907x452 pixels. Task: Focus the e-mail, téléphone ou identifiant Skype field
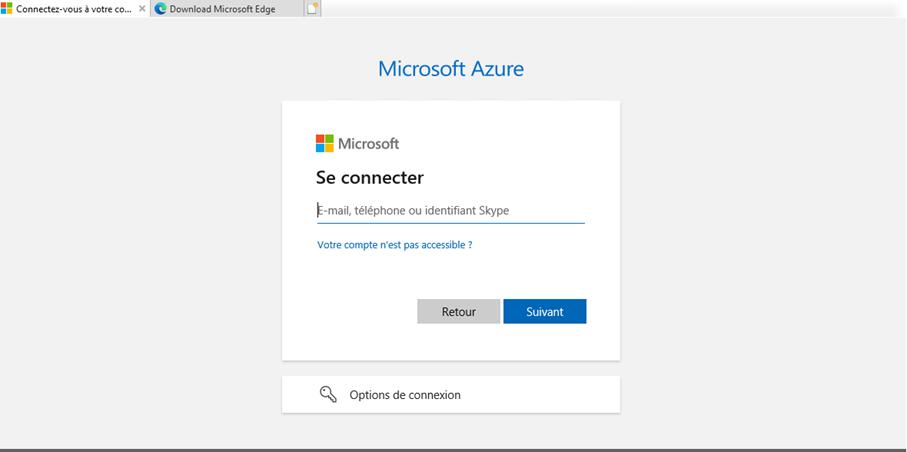(451, 211)
